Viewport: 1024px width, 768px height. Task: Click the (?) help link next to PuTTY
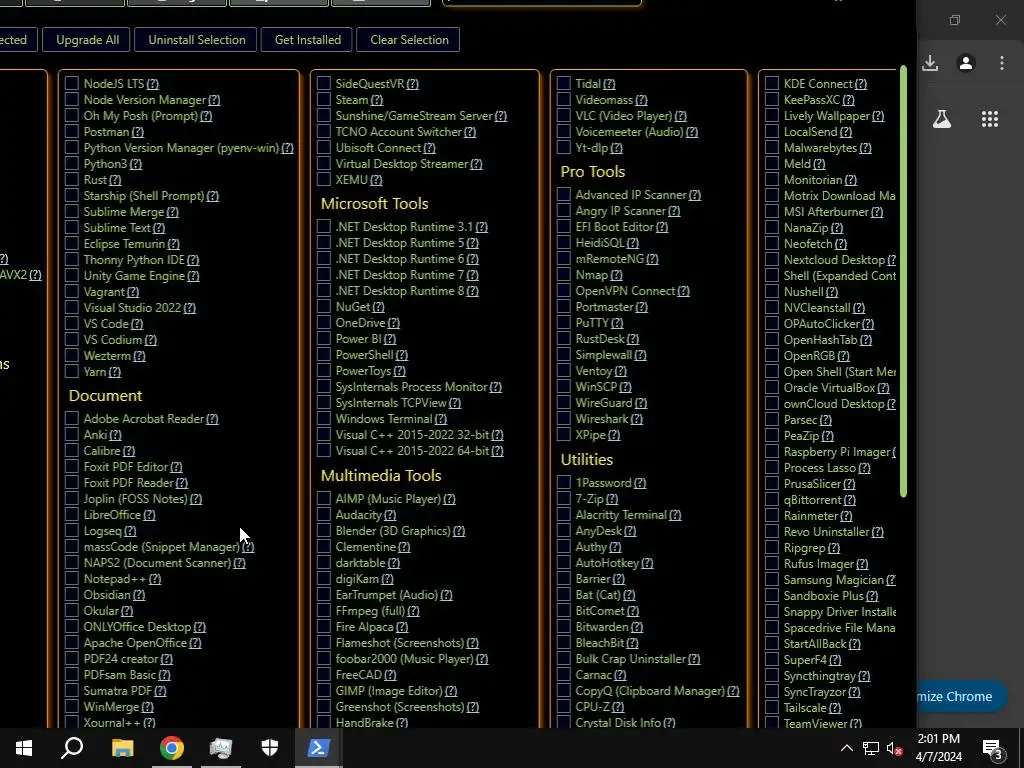[x=617, y=323]
